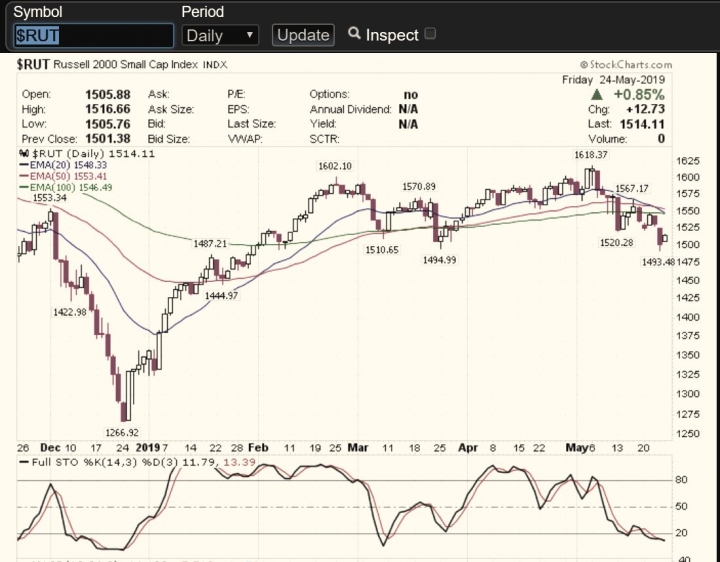Click the High value 1516.66

tap(108, 109)
